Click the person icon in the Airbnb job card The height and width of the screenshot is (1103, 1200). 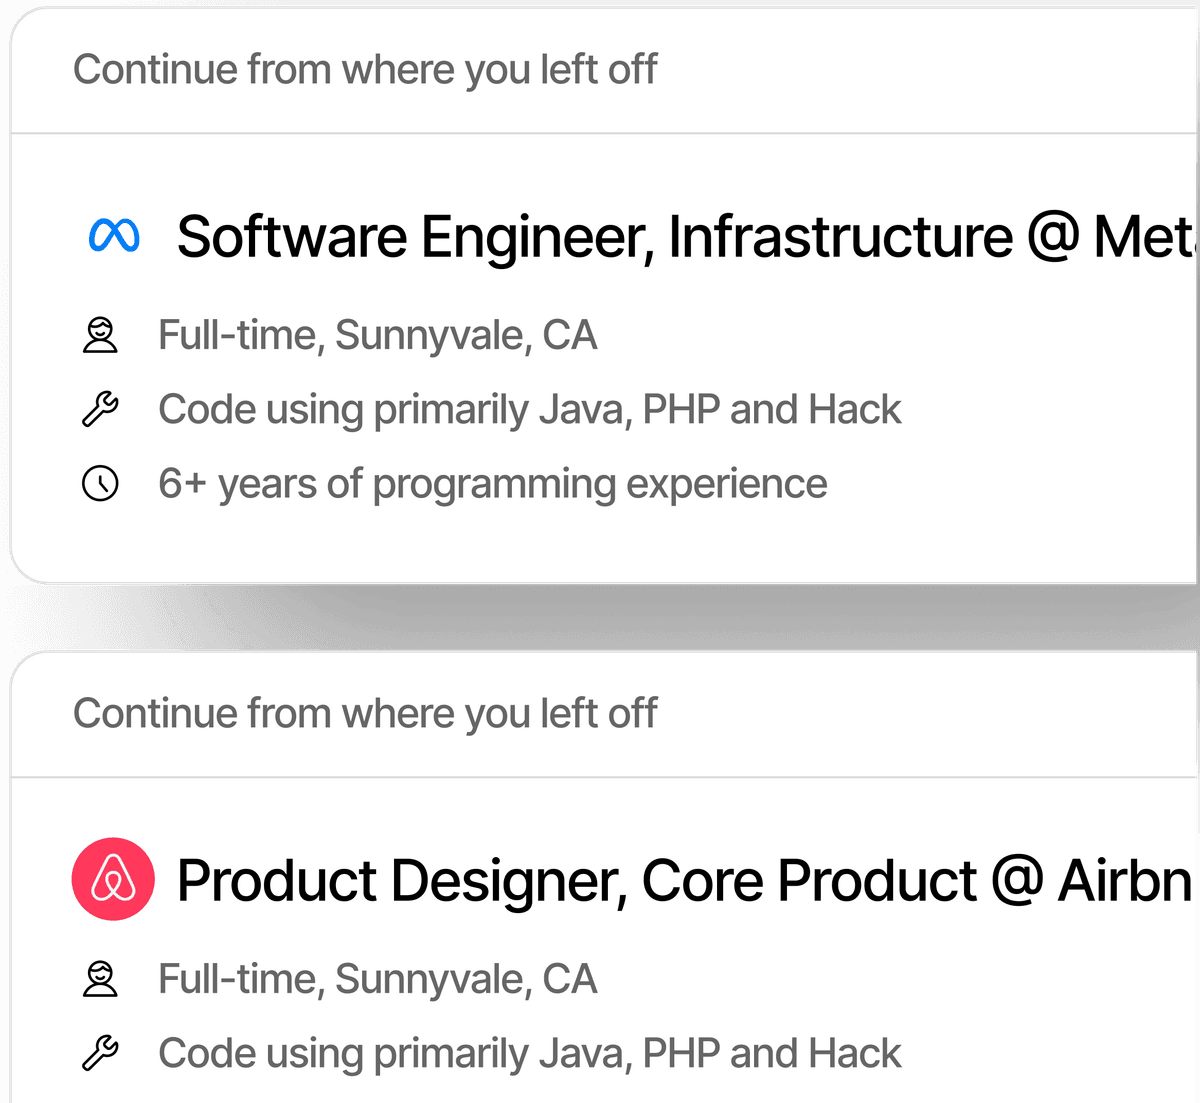(100, 979)
